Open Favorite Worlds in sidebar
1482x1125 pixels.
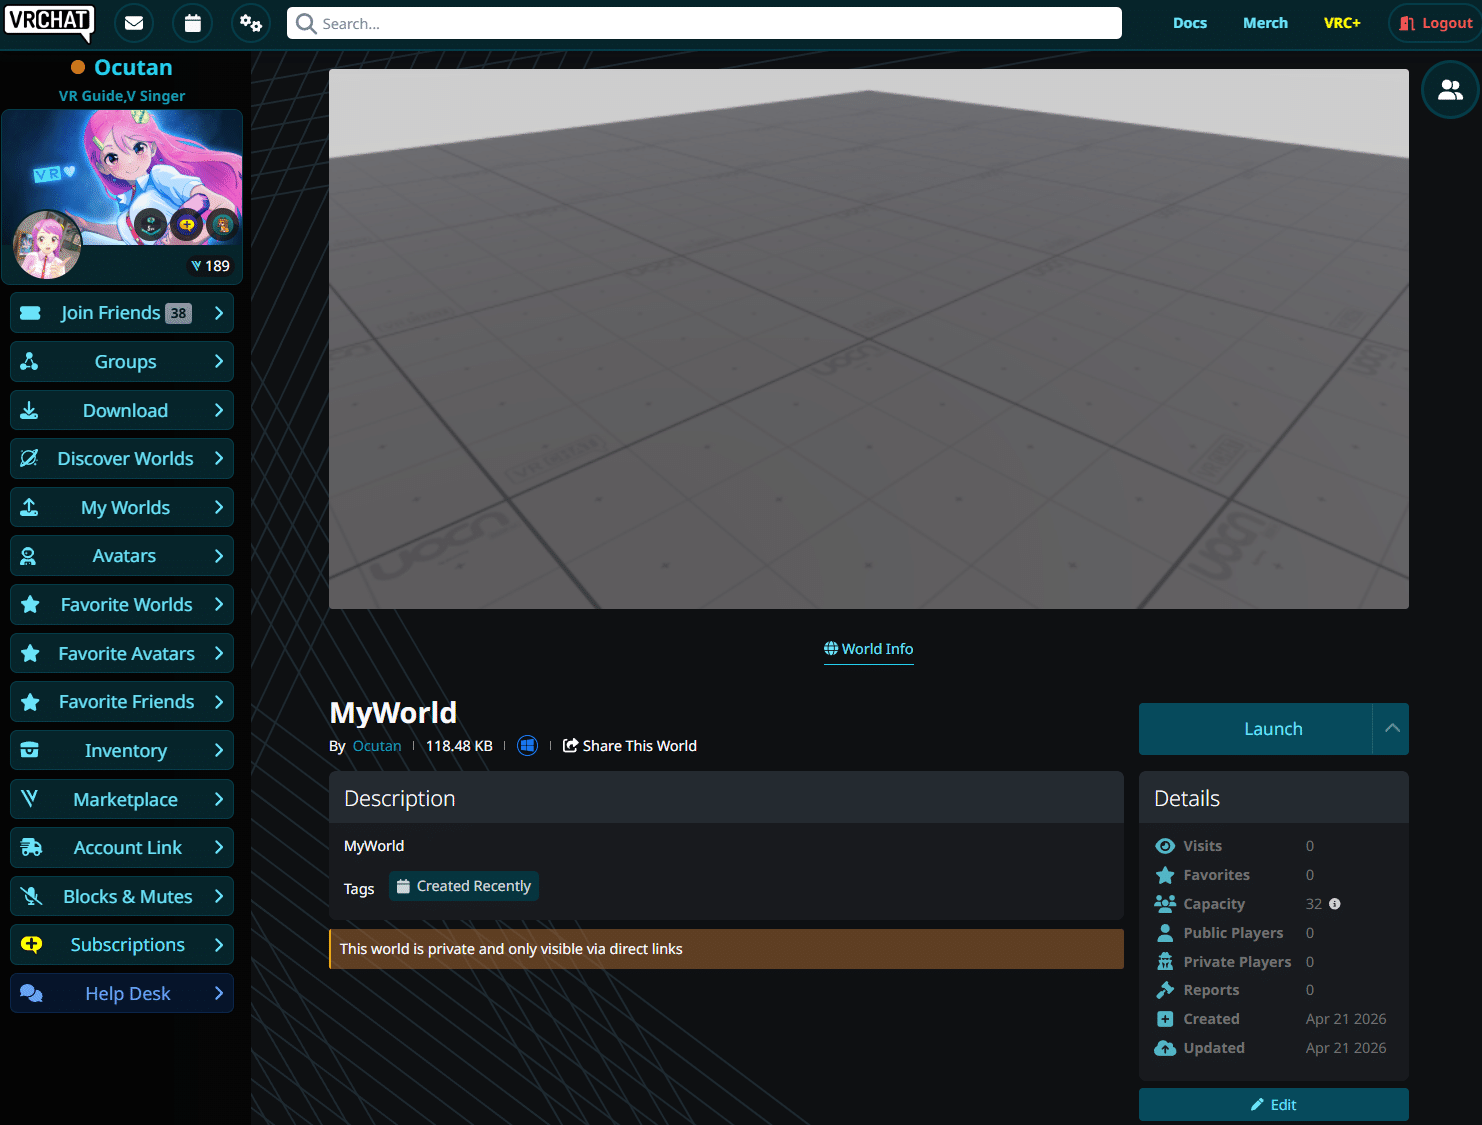point(122,605)
